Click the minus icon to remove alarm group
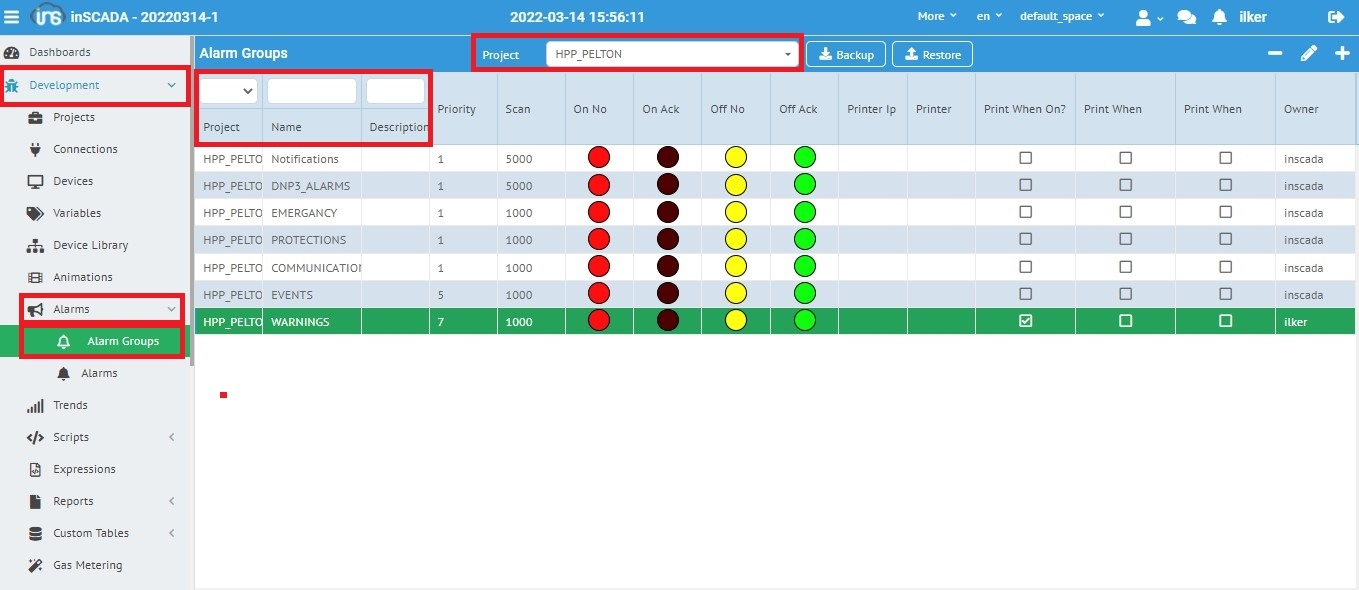Viewport: 1359px width, 590px height. point(1275,54)
